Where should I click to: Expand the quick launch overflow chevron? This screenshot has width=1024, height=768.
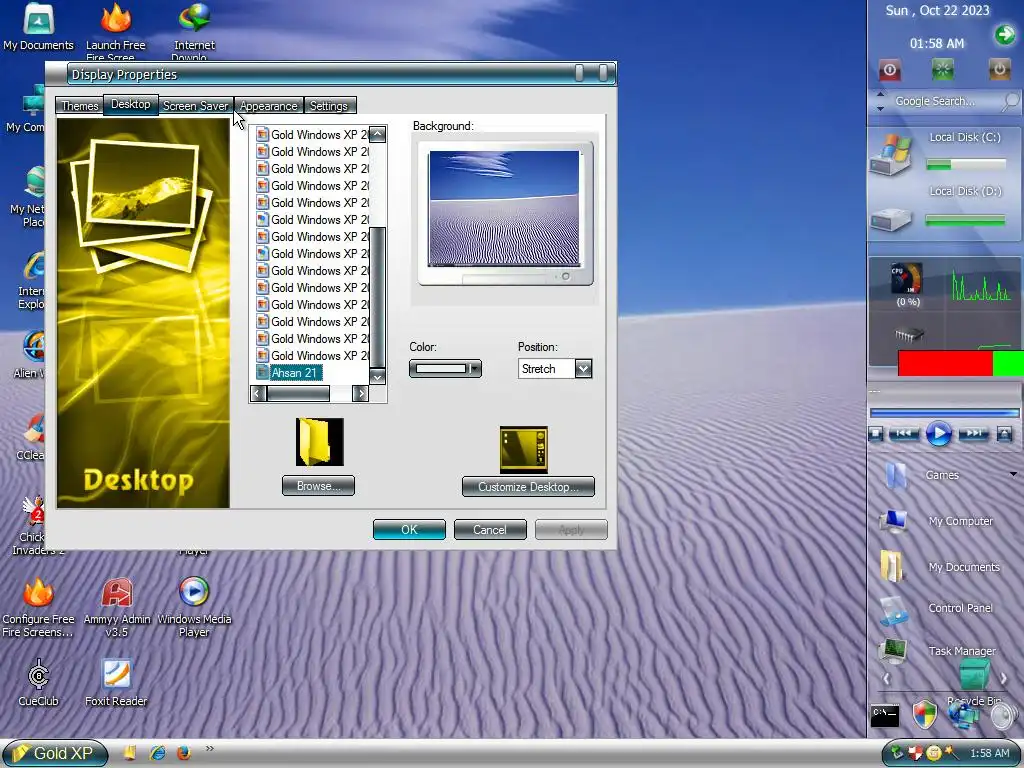click(x=210, y=748)
